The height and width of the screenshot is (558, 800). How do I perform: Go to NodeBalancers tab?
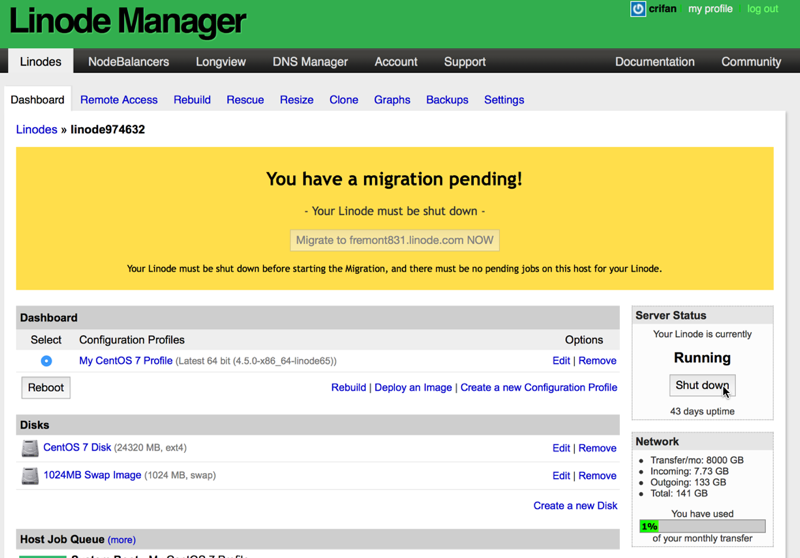129,62
